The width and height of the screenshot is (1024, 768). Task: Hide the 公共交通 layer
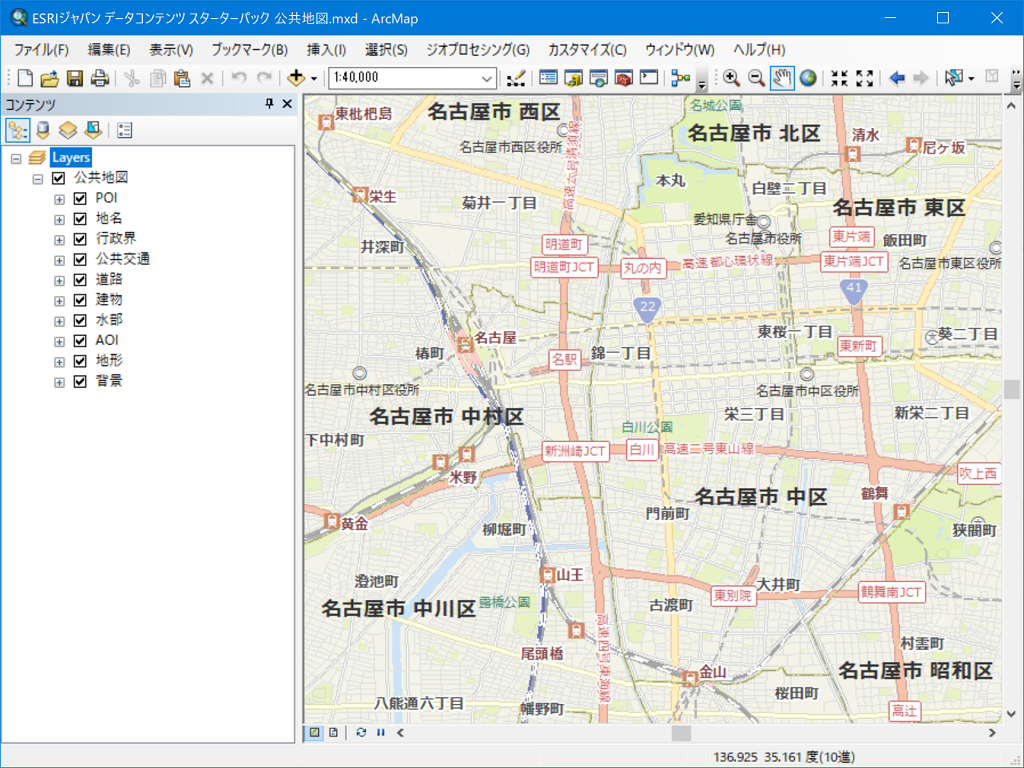pyautogui.click(x=80, y=259)
